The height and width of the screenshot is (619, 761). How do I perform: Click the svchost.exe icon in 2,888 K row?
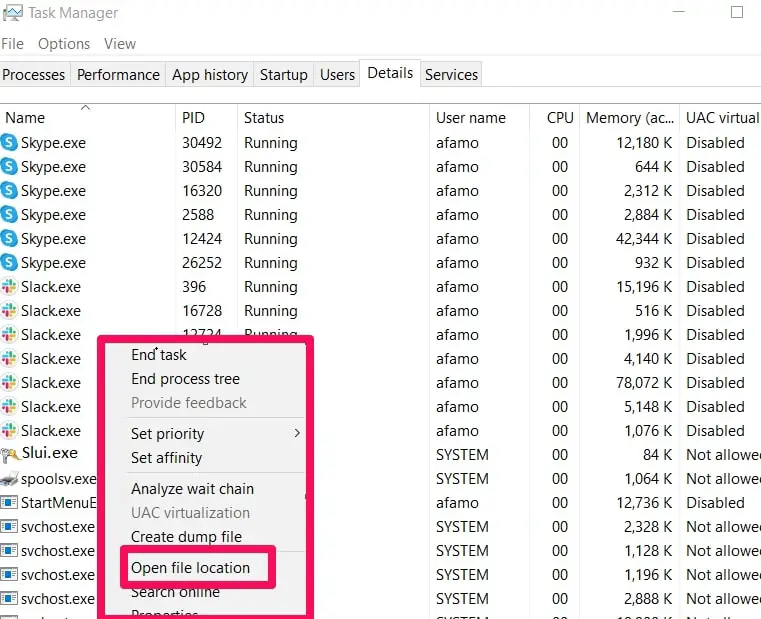pyautogui.click(x=9, y=599)
